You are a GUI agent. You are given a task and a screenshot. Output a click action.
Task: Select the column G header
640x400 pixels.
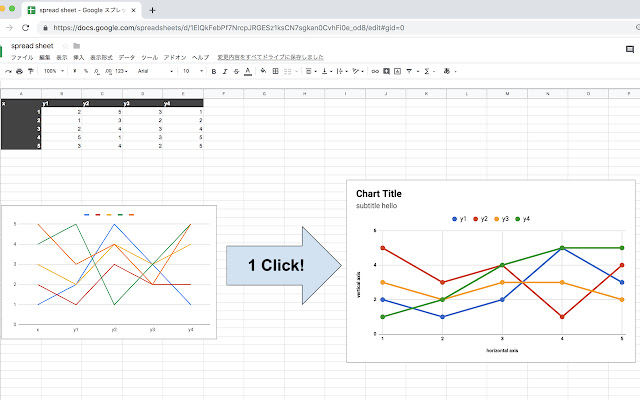(x=264, y=94)
